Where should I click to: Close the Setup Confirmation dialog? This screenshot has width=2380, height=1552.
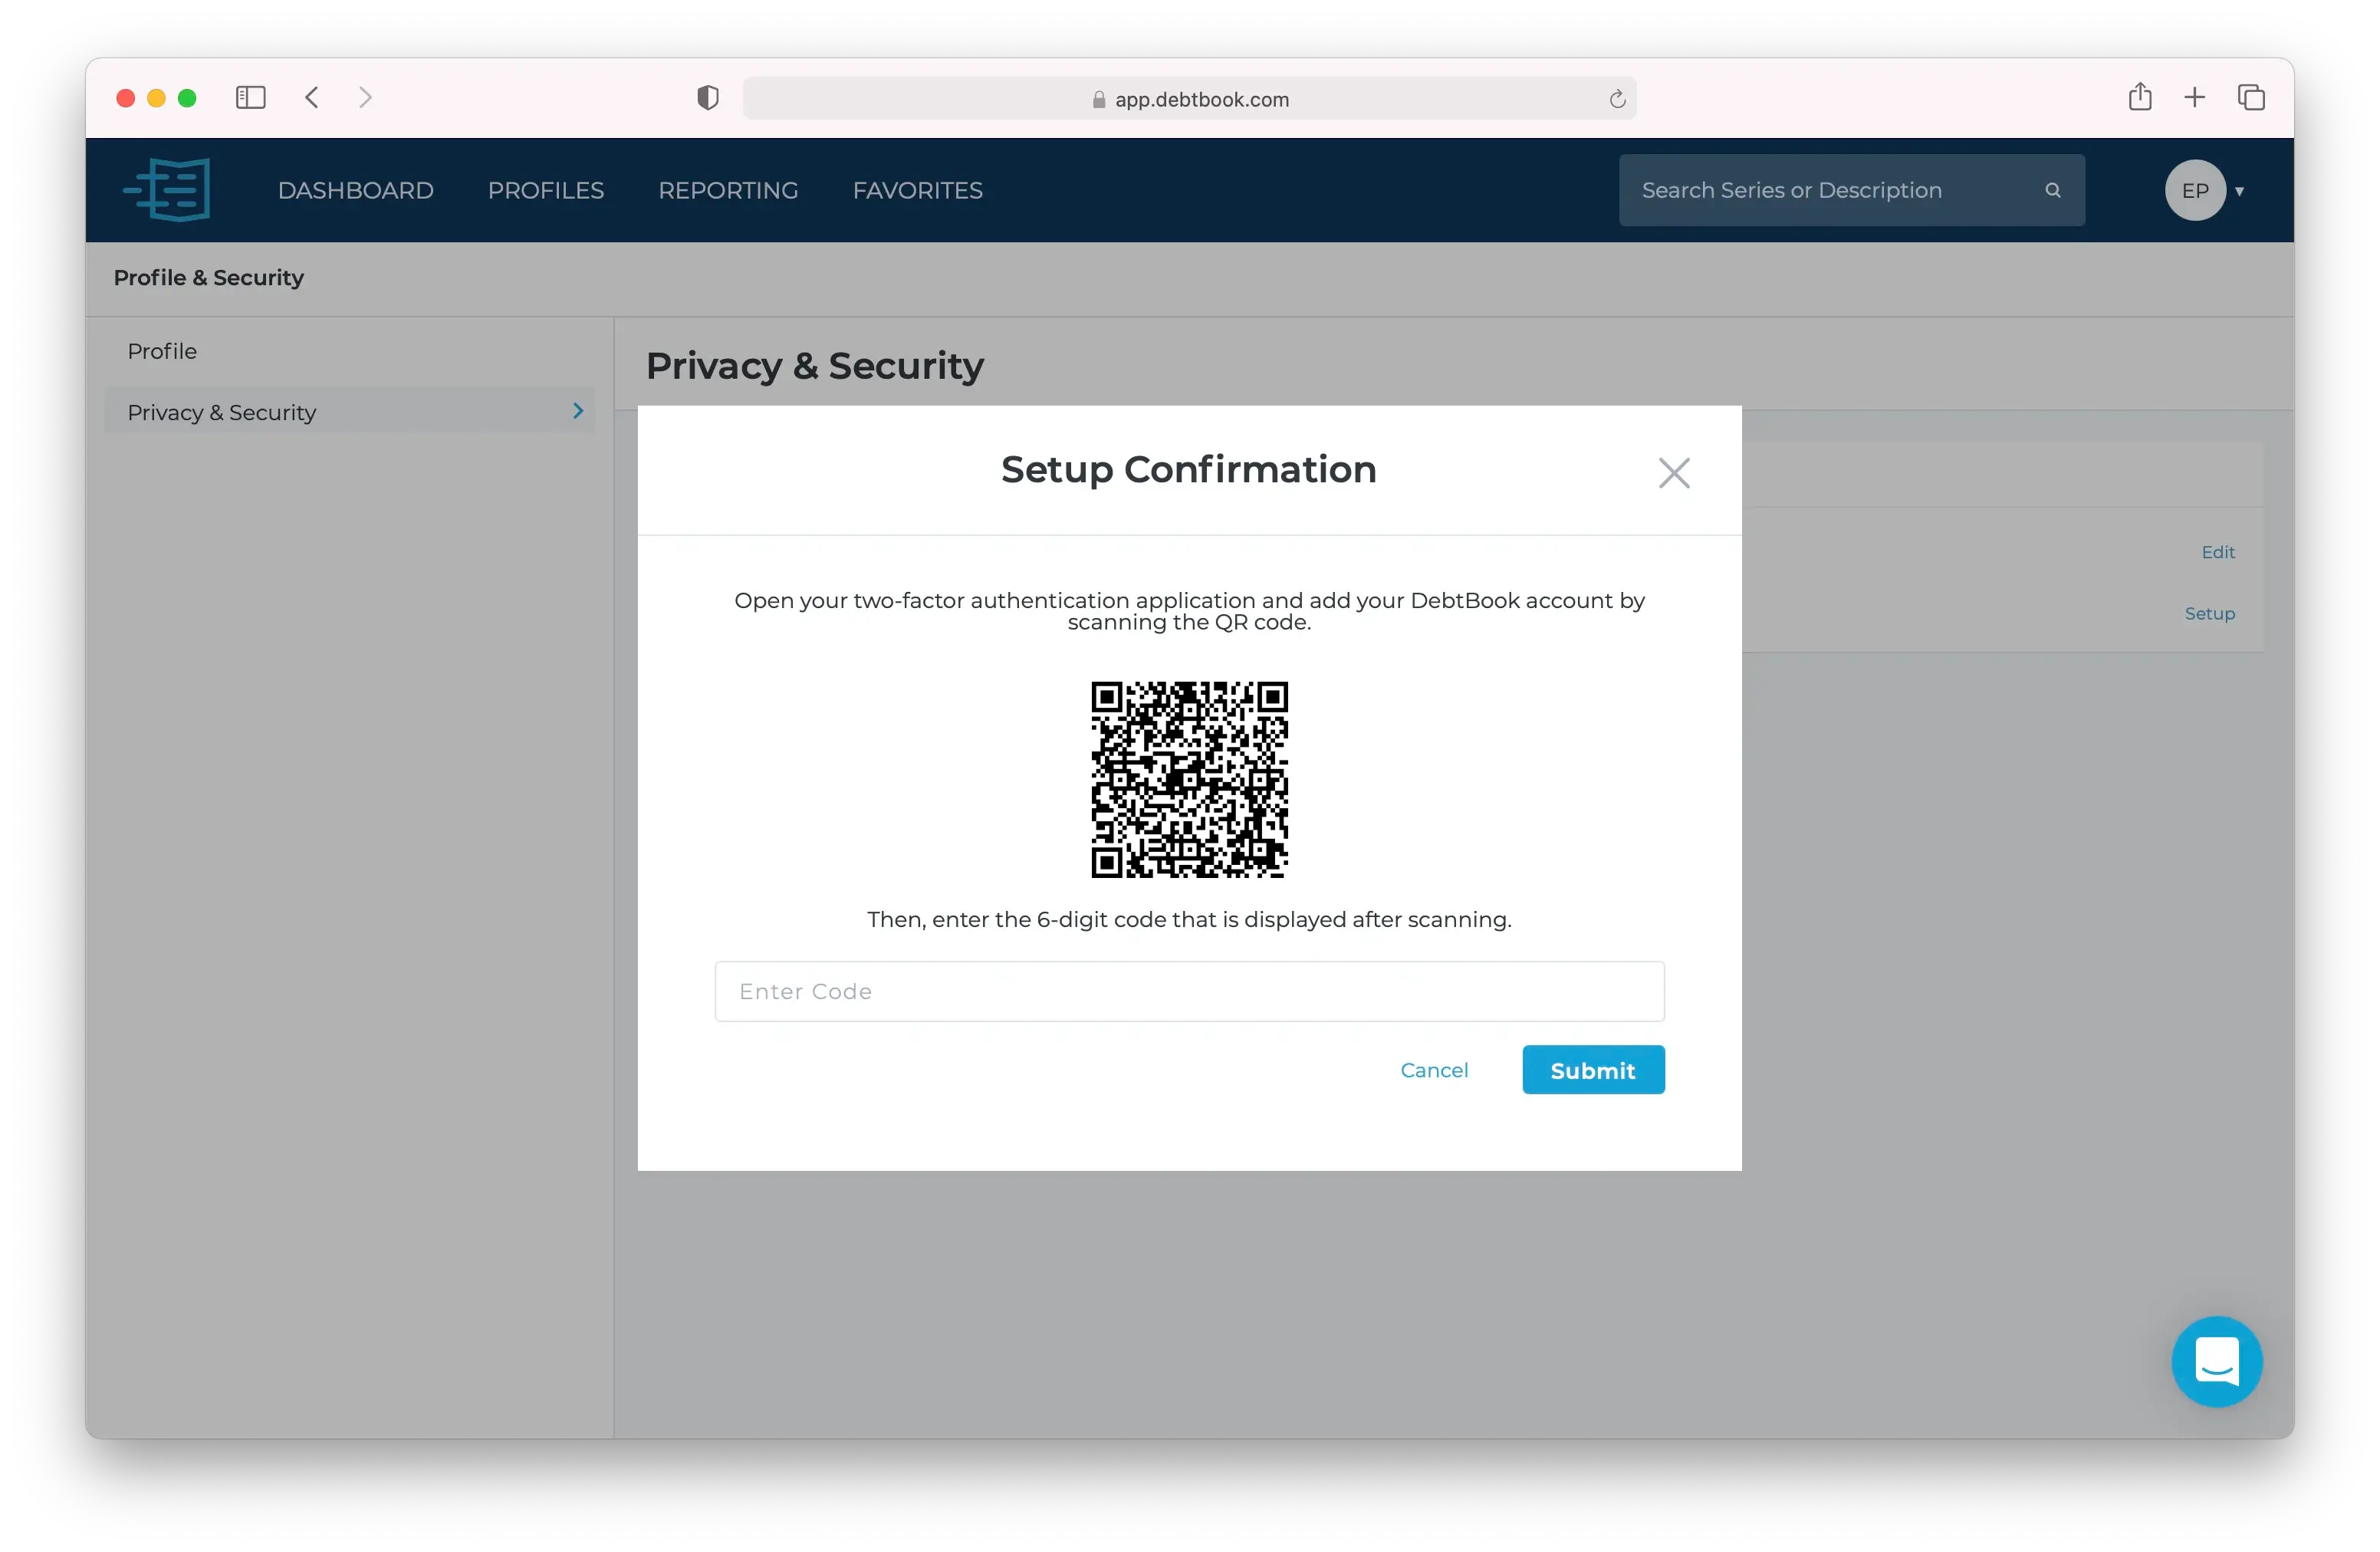pyautogui.click(x=1674, y=472)
